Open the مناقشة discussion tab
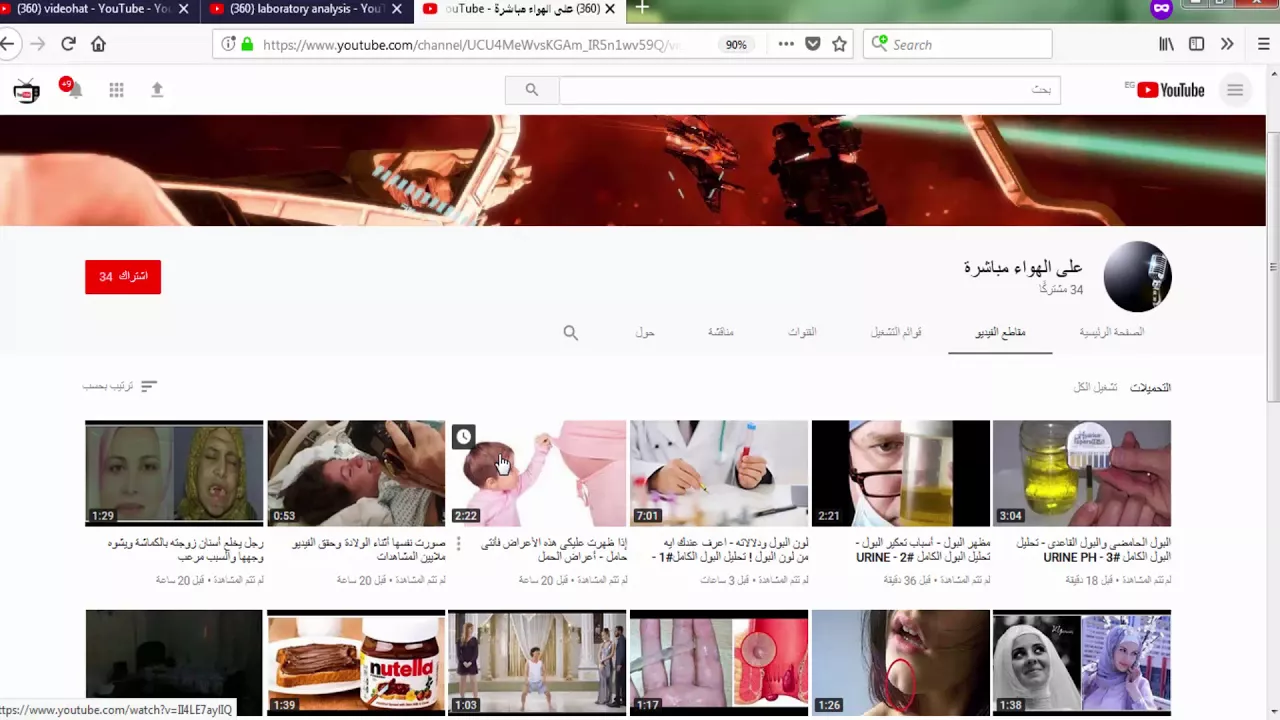The height and width of the screenshot is (720, 1280). click(721, 332)
